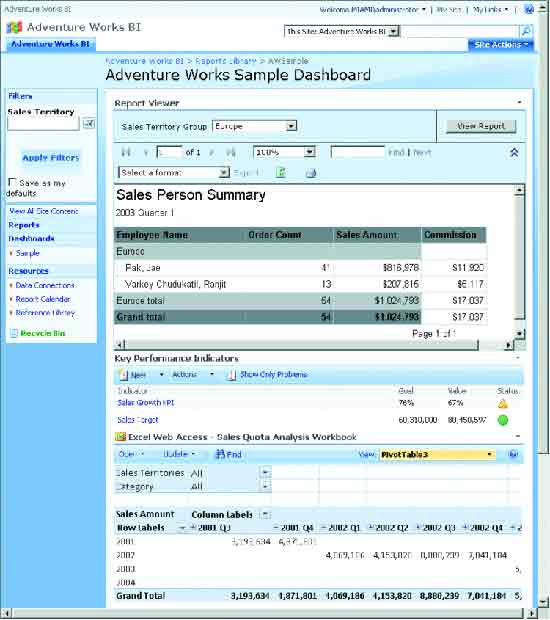Open Reference Library link
The image size is (550, 620).
(x=45, y=313)
